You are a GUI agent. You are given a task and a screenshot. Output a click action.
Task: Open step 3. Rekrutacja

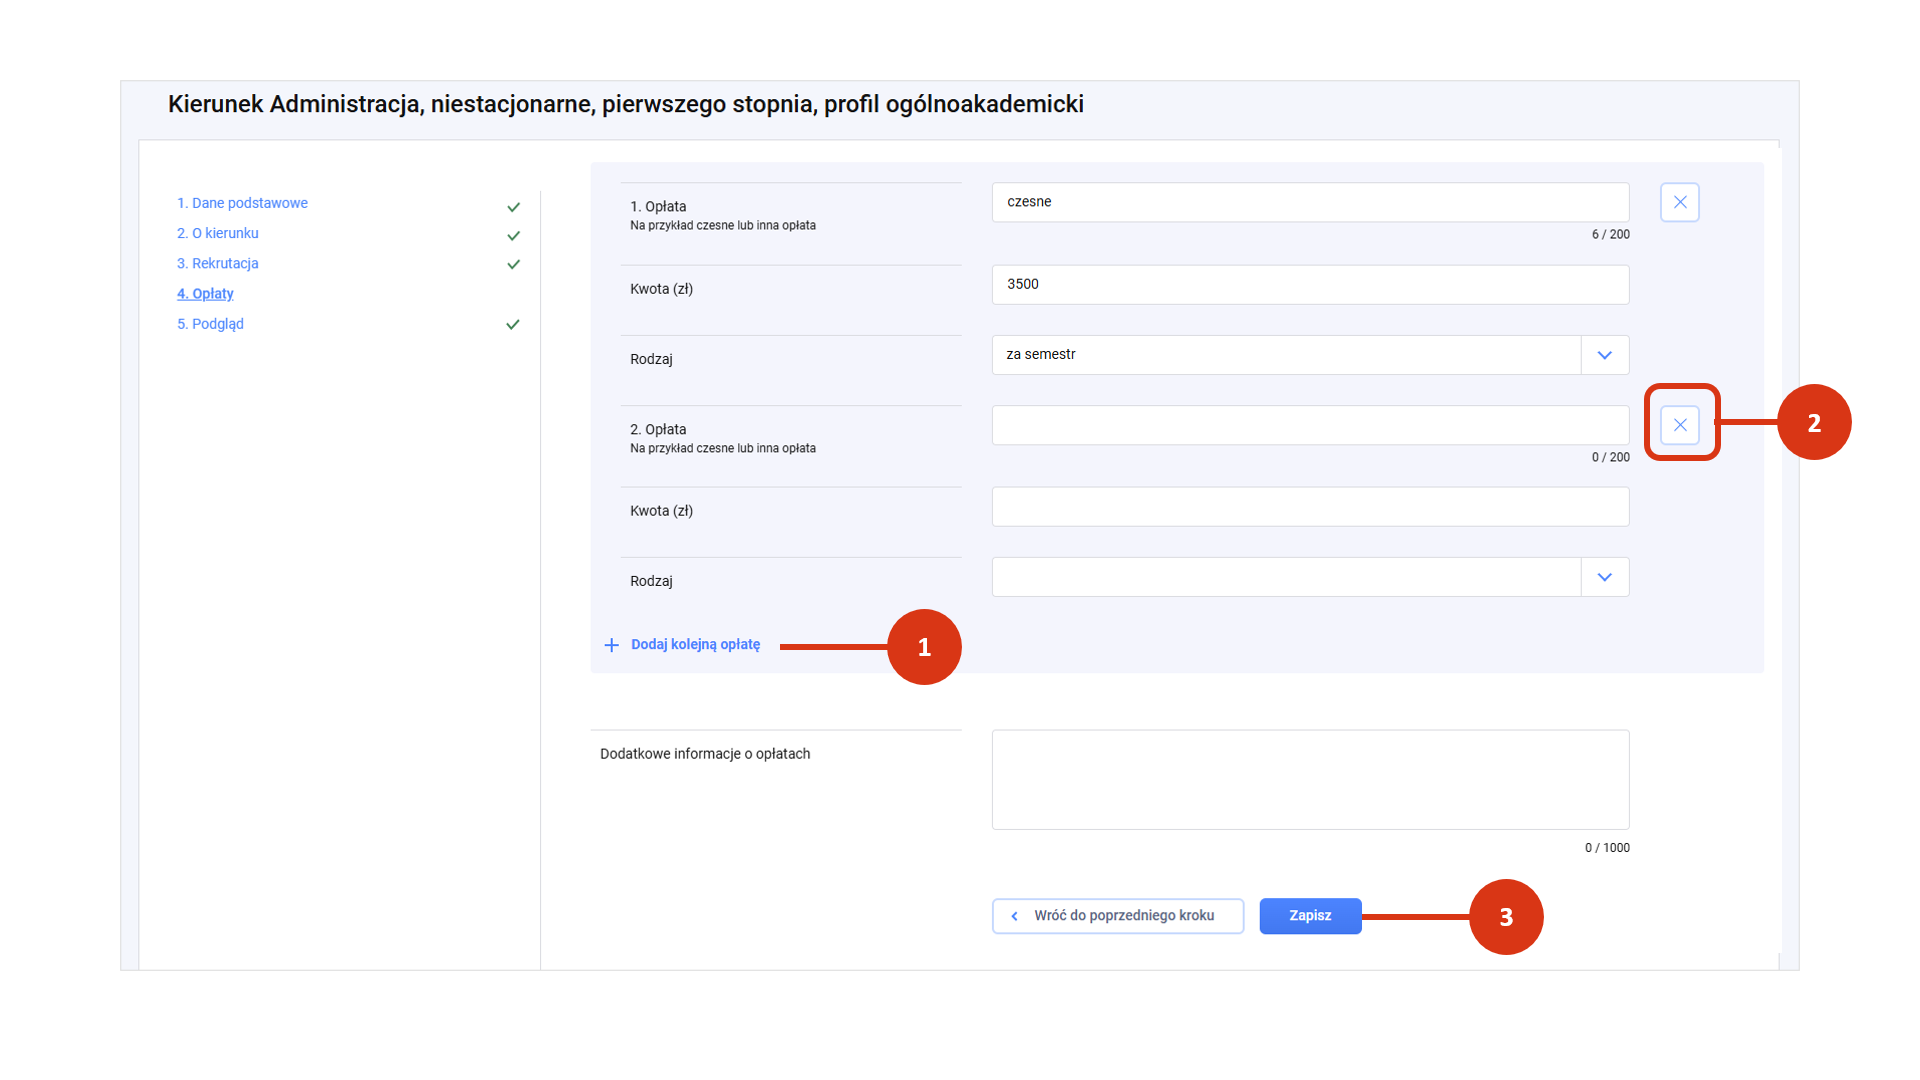click(x=217, y=264)
